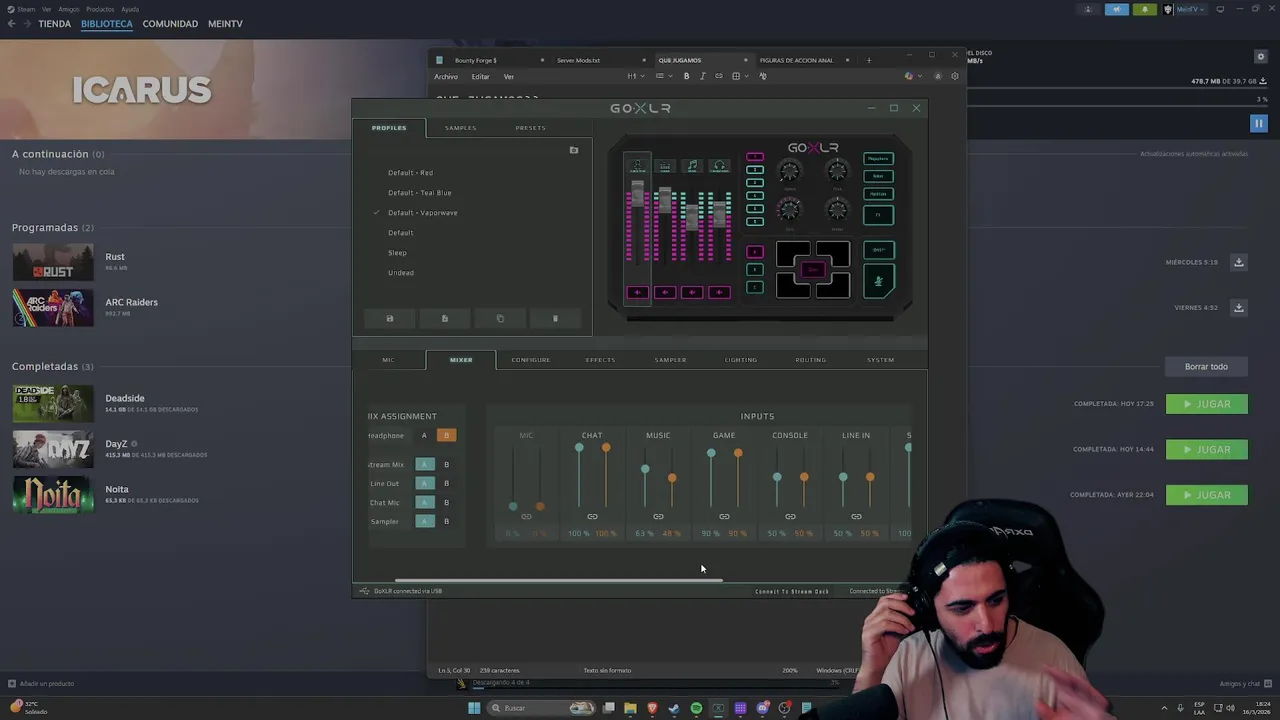The width and height of the screenshot is (1280, 720).
Task: Create a new GoXLR profile
Action: tap(445, 318)
